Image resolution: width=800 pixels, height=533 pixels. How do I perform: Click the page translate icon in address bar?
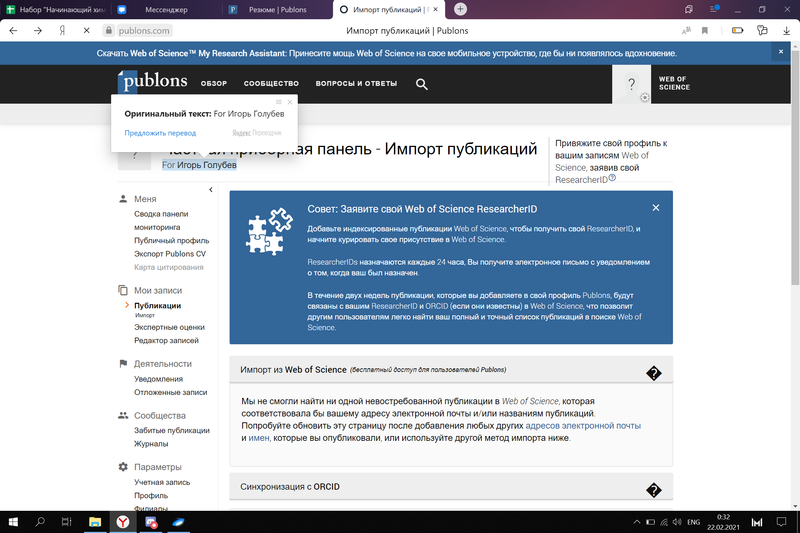coord(686,31)
